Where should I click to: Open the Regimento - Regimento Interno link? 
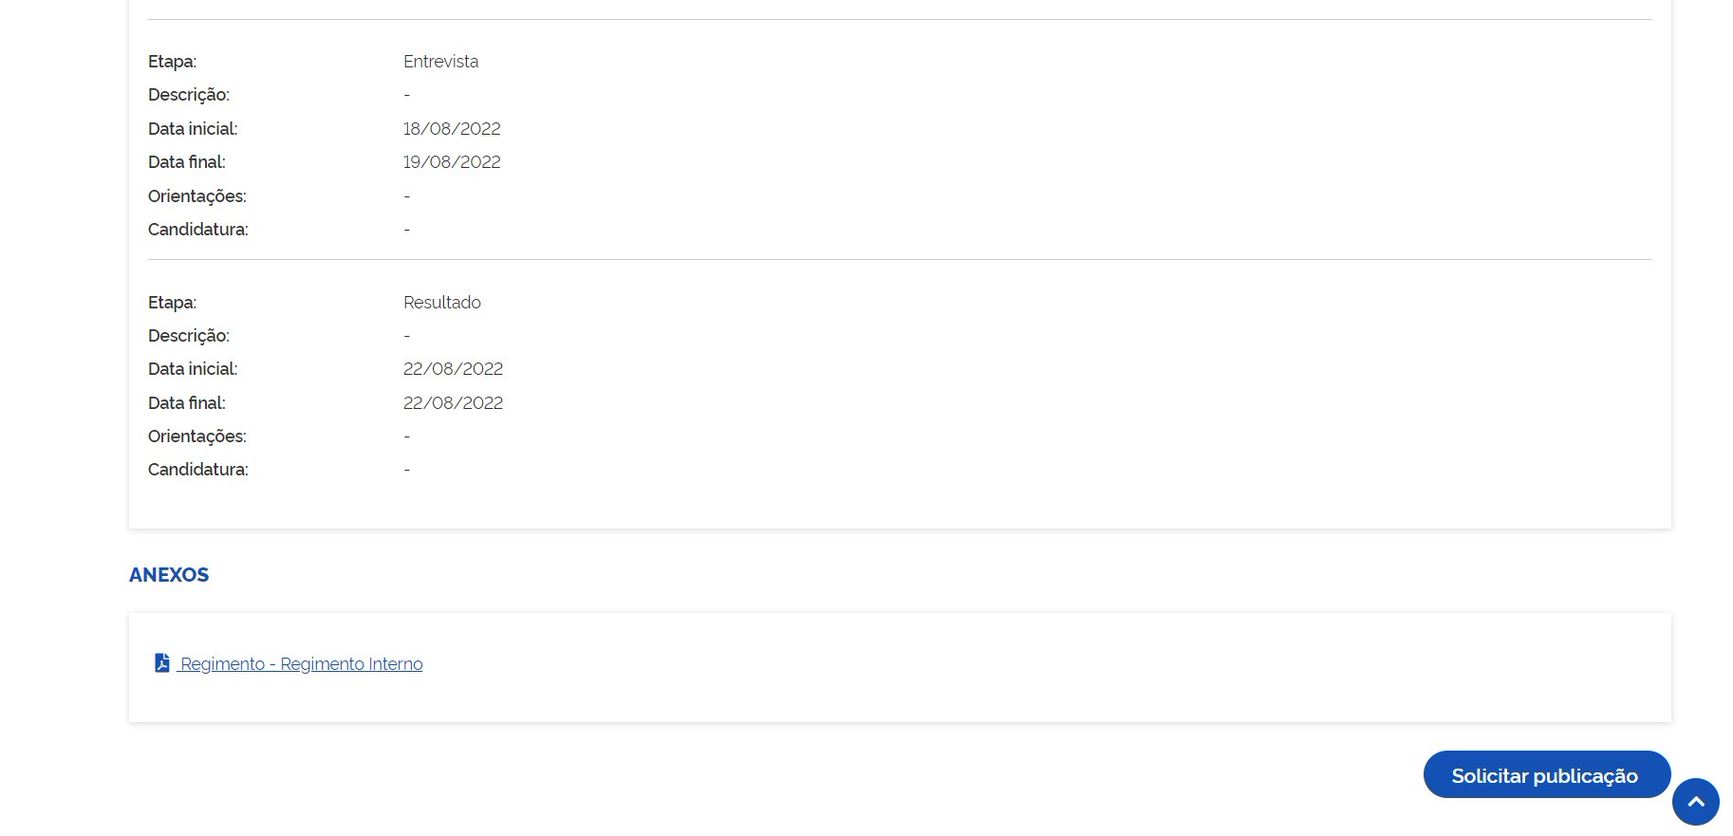point(301,664)
